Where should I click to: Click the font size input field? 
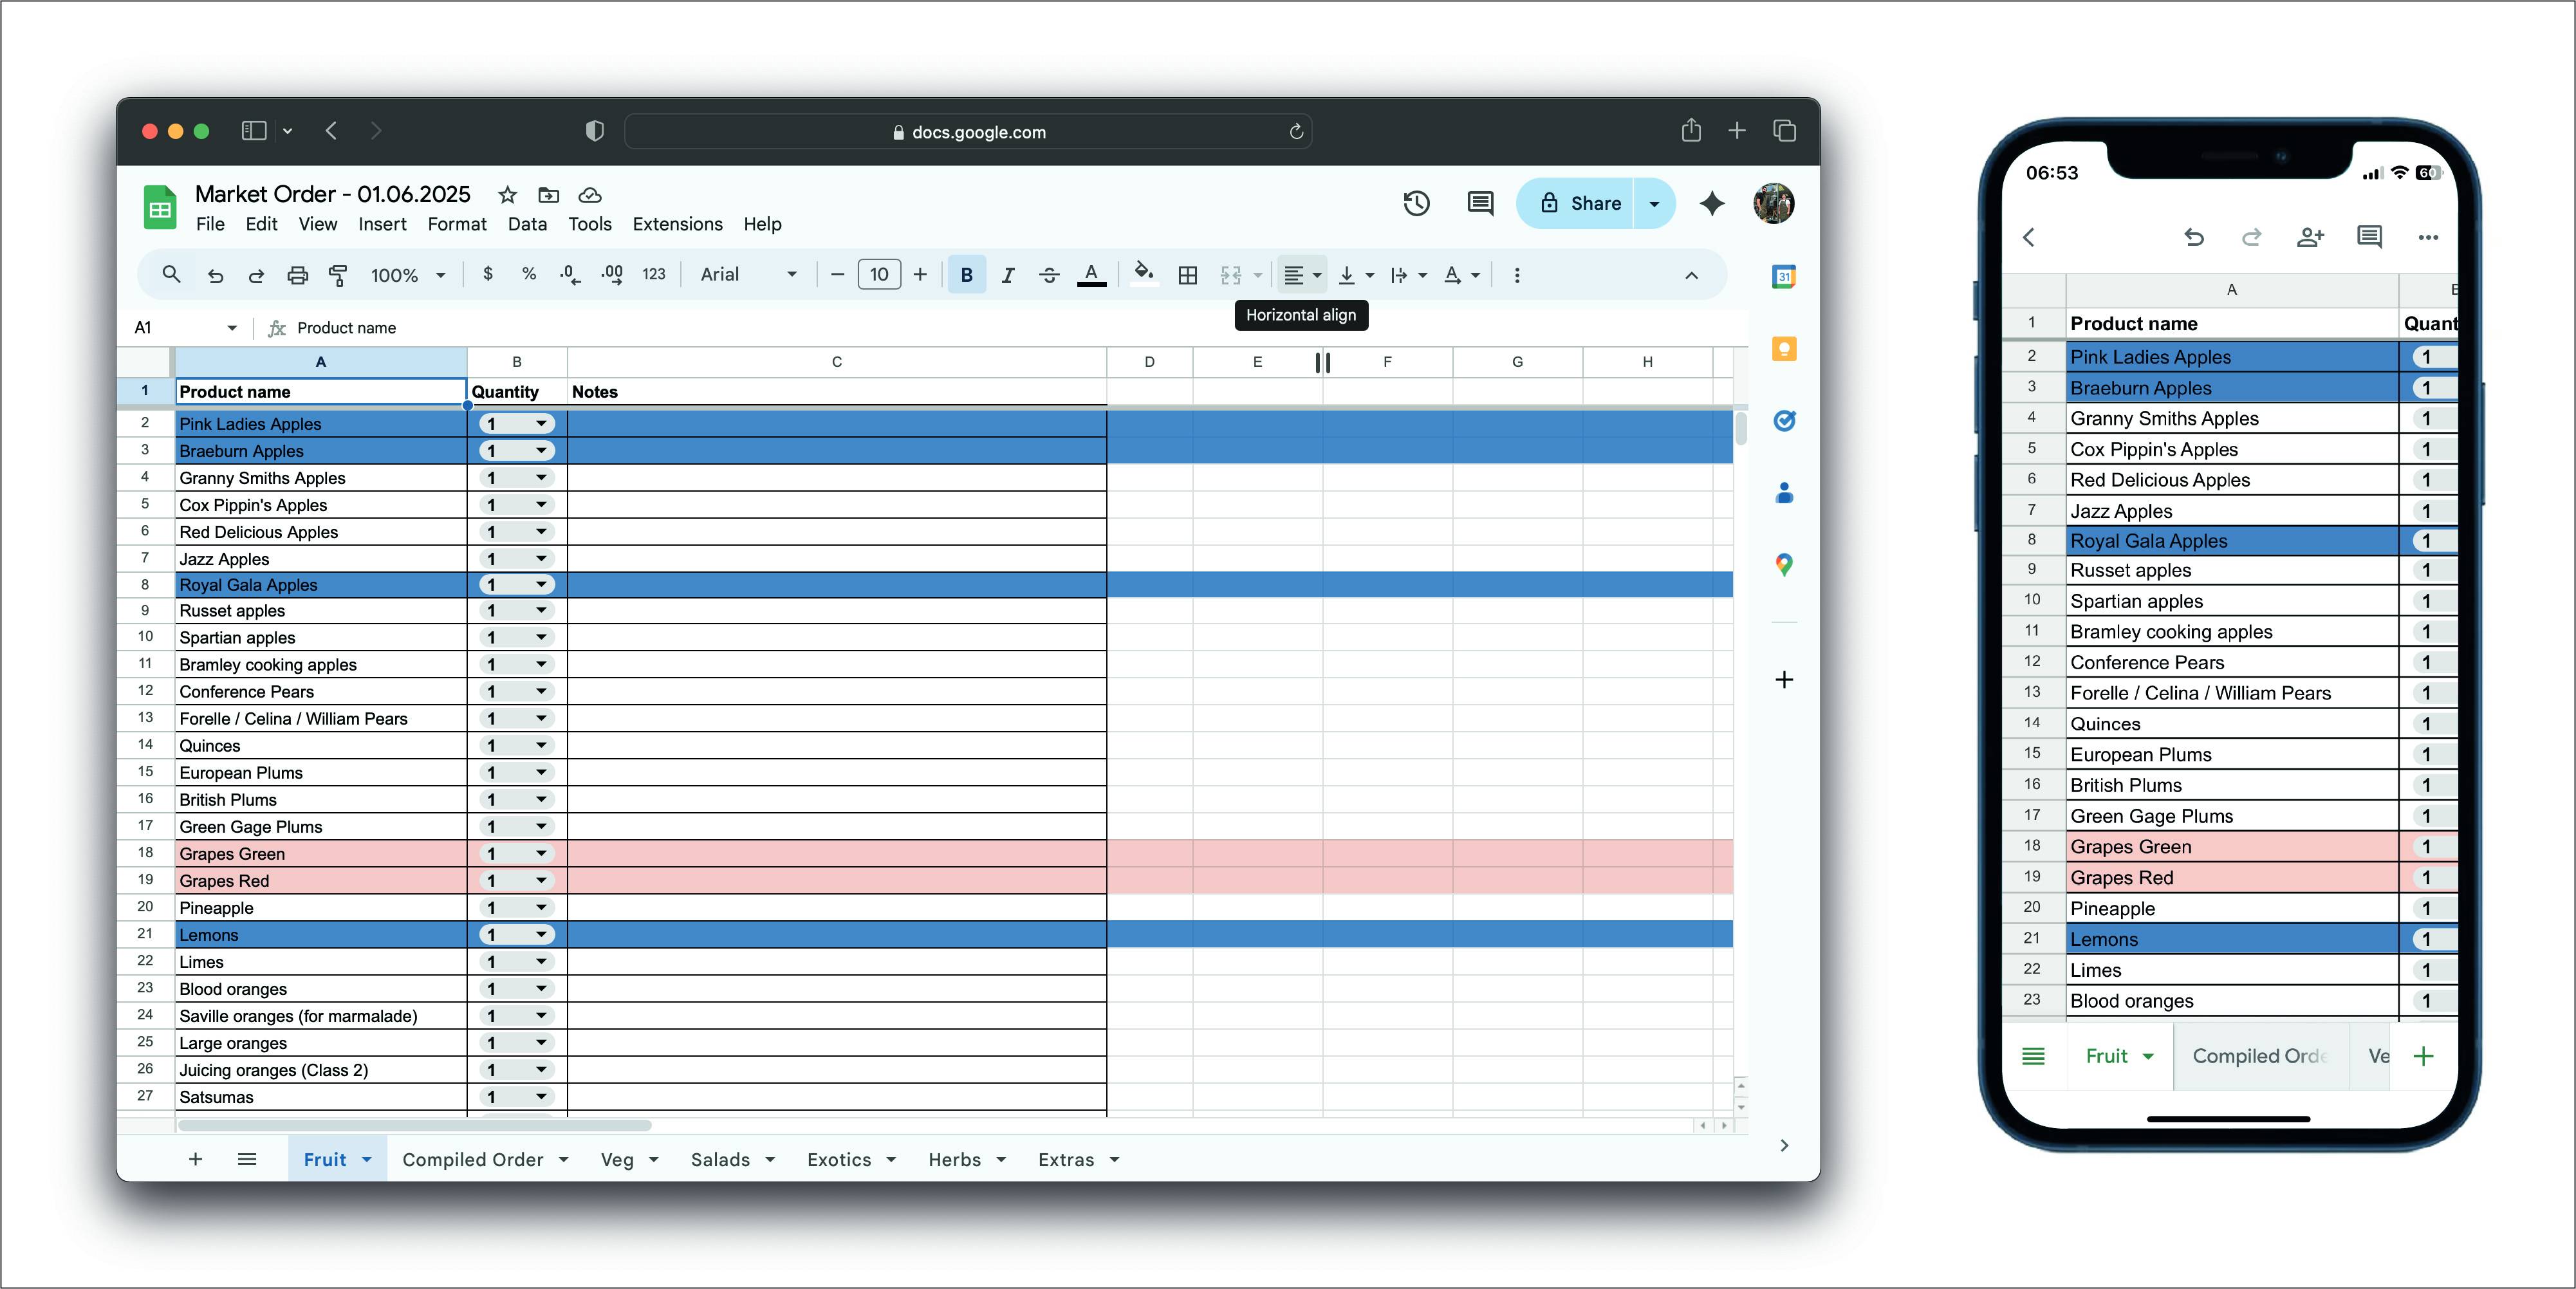point(878,275)
